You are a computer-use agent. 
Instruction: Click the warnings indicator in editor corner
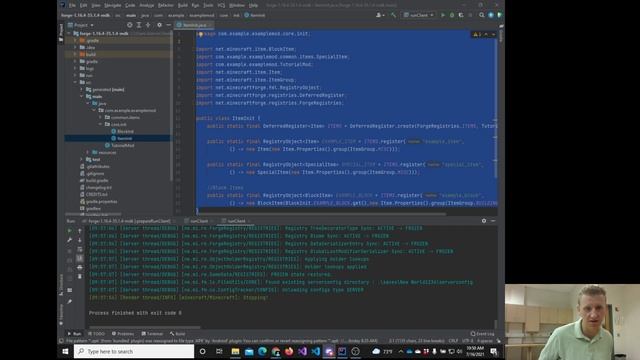pyautogui.click(x=477, y=35)
